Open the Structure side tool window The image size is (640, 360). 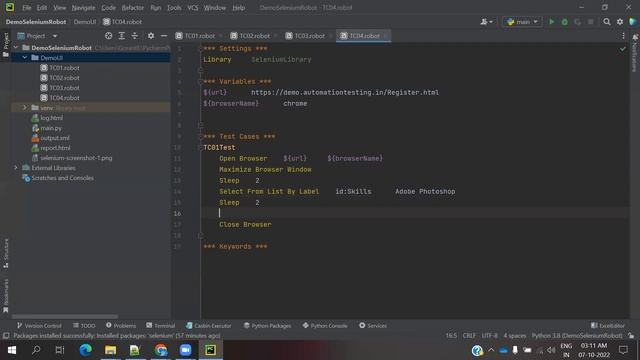(x=6, y=253)
